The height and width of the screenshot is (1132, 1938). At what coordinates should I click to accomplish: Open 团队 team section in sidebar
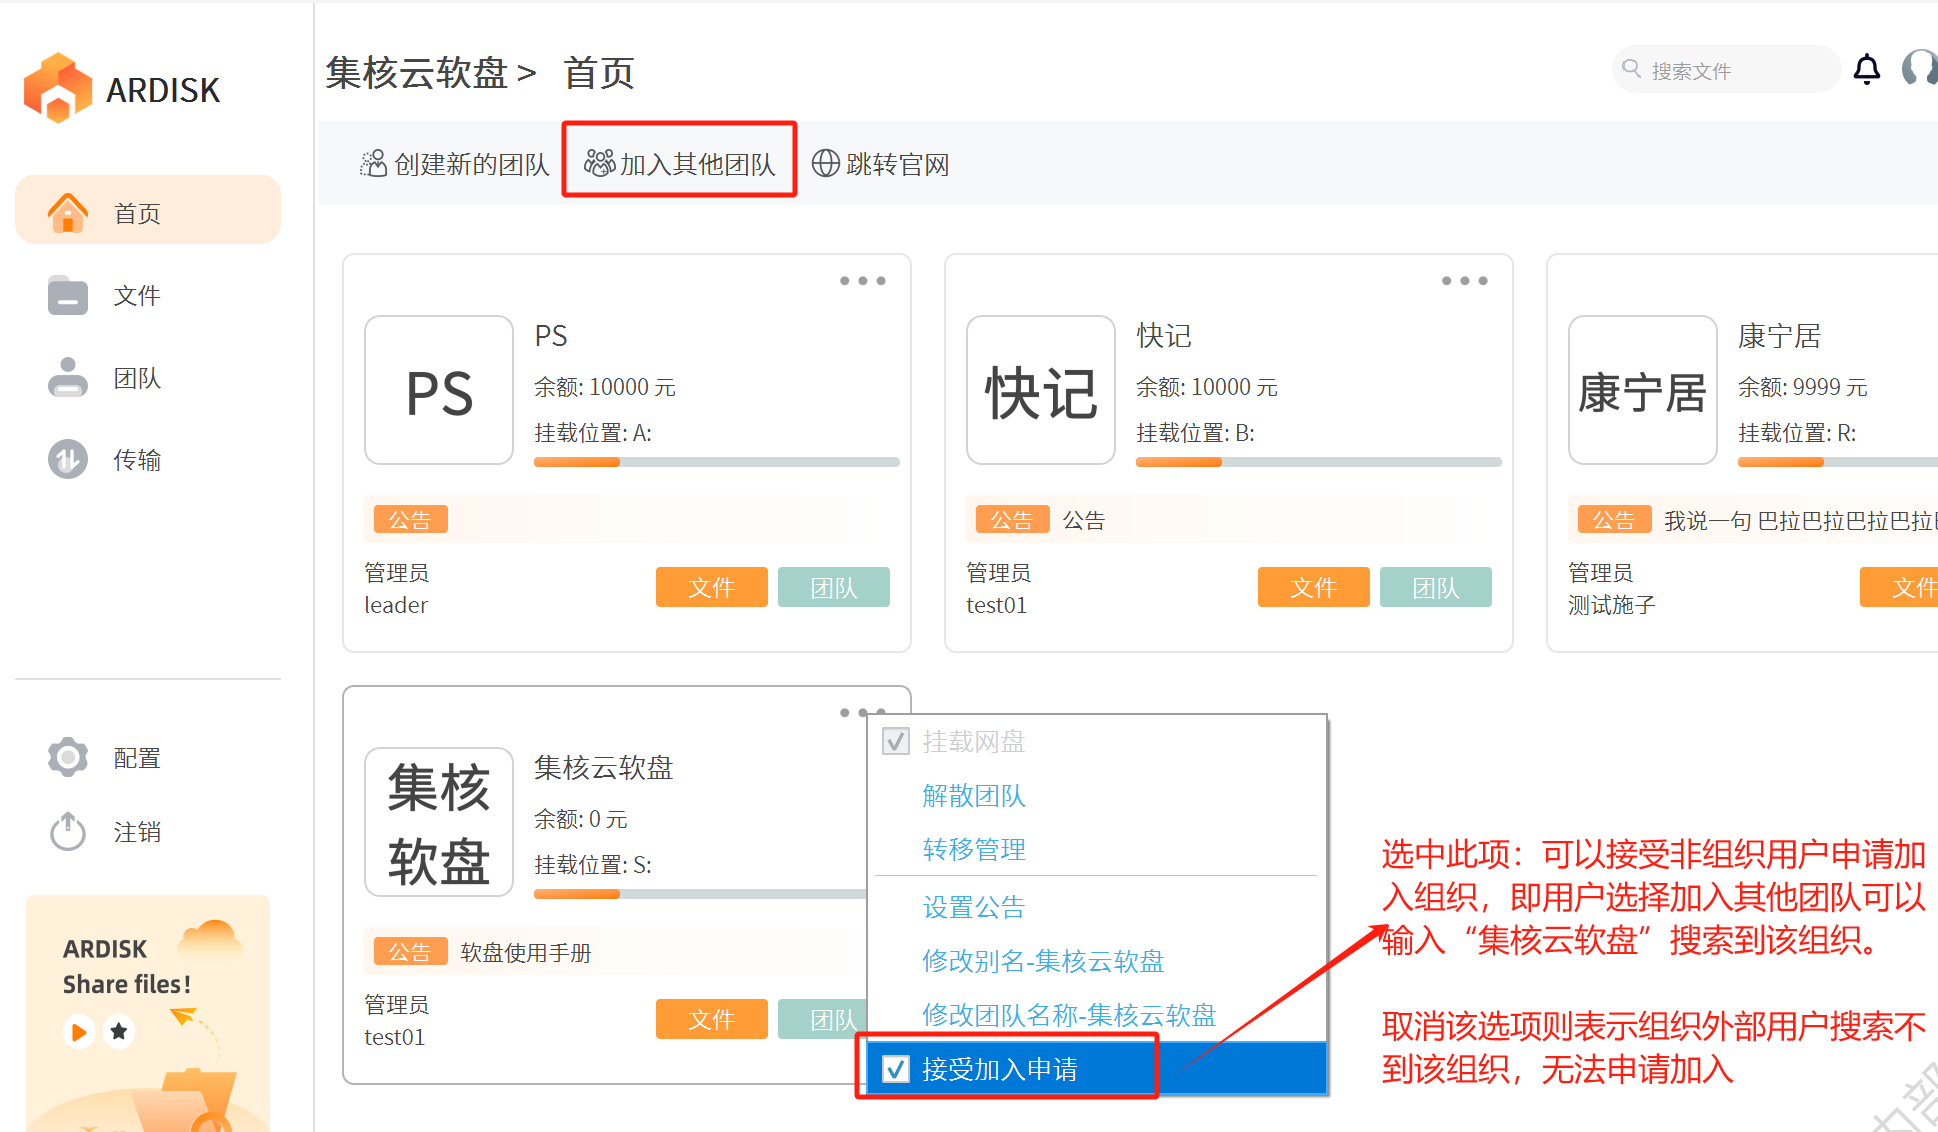click(x=135, y=378)
